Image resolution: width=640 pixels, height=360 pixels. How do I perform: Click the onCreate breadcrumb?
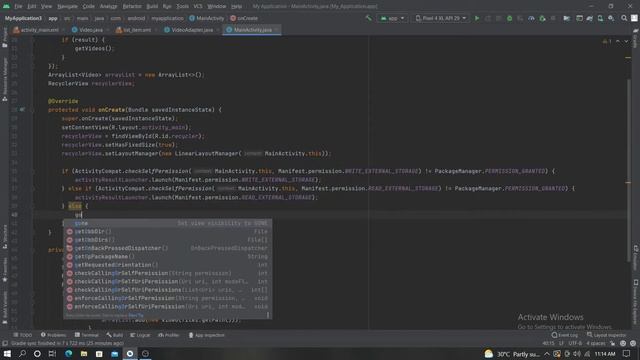(244, 18)
